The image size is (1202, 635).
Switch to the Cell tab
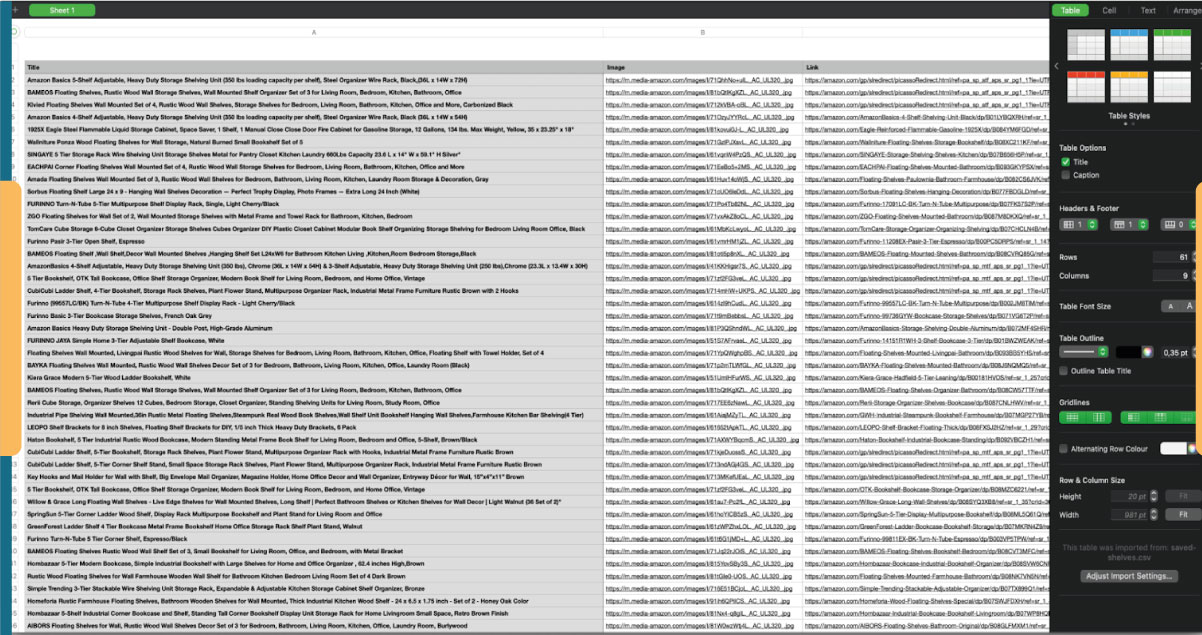[x=1109, y=10]
